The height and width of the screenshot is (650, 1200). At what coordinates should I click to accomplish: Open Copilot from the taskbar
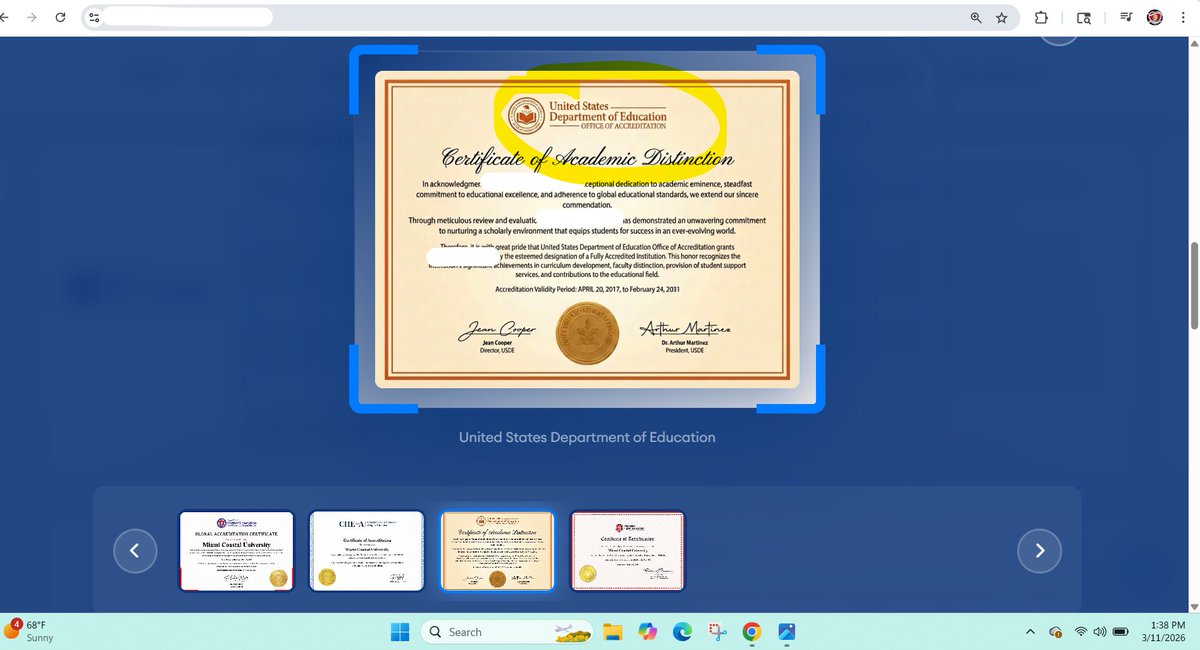pos(648,632)
